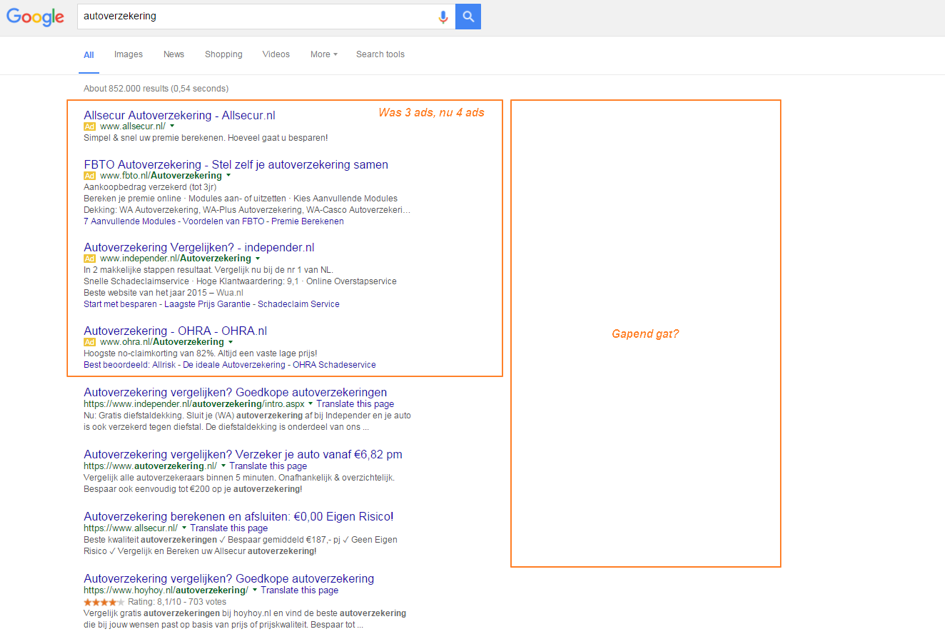Image resolution: width=945 pixels, height=642 pixels.
Task: Click the www.allsecur.nl/ ad display URL
Action: [x=133, y=127]
